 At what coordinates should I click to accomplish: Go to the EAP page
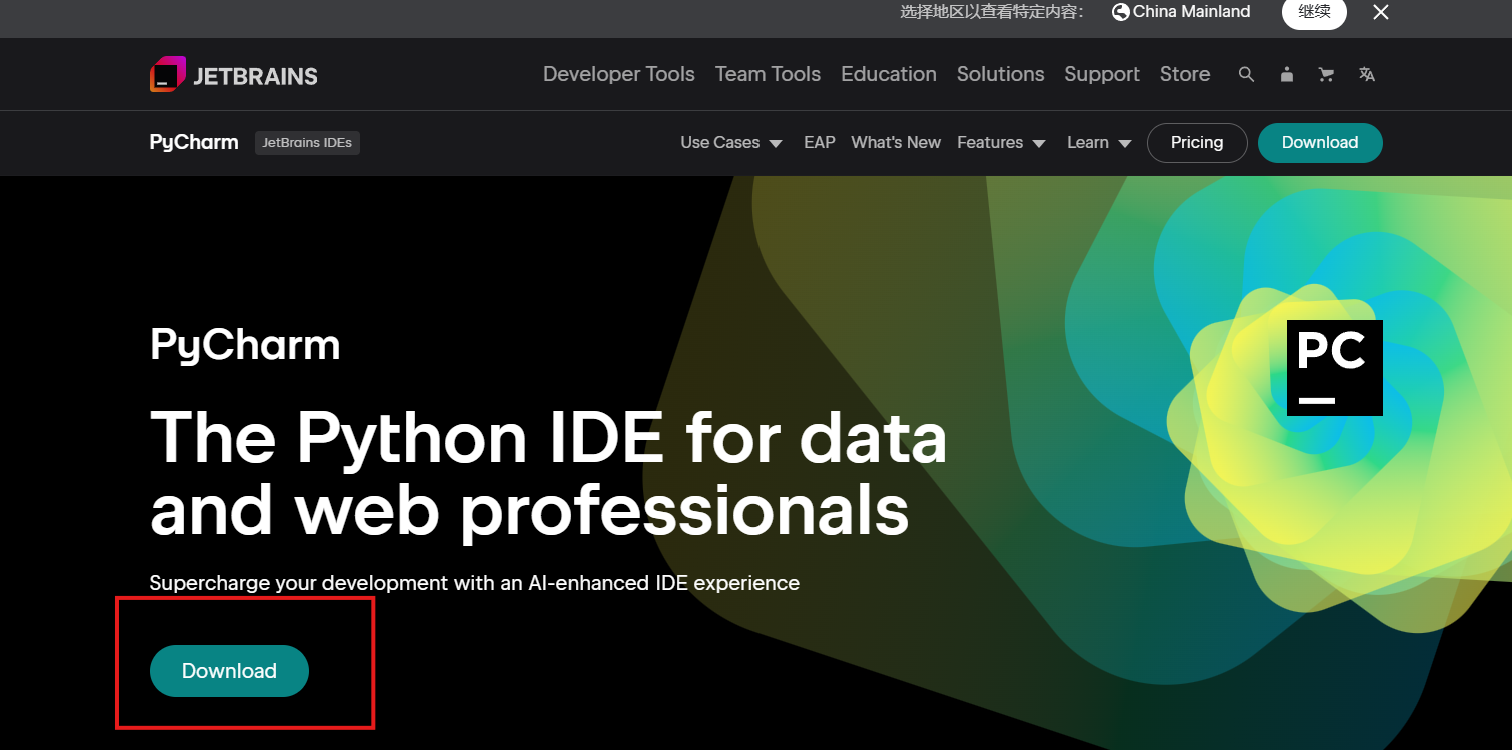(820, 143)
